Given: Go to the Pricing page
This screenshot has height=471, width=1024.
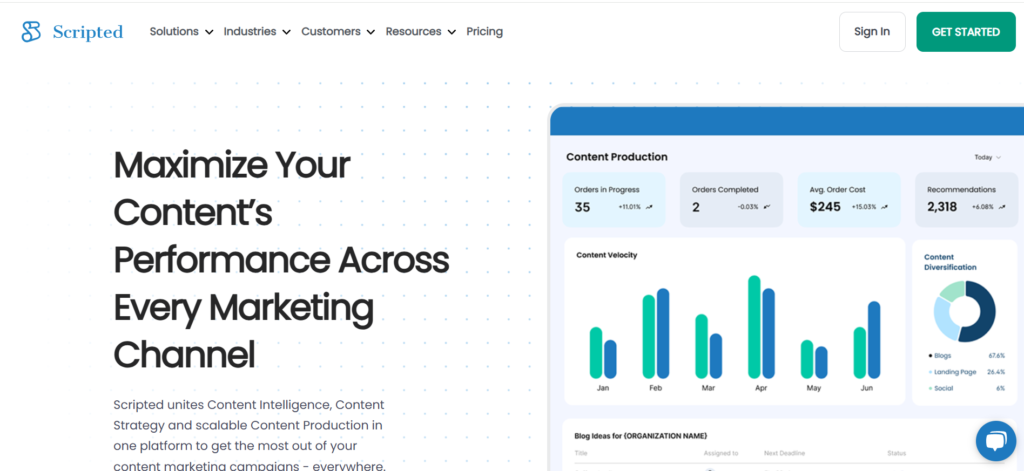Looking at the screenshot, I should tap(485, 32).
